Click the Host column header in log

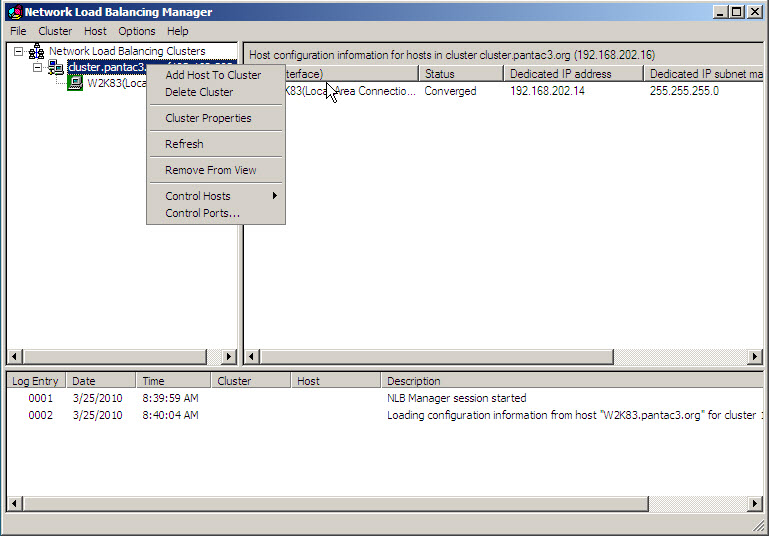[336, 381]
